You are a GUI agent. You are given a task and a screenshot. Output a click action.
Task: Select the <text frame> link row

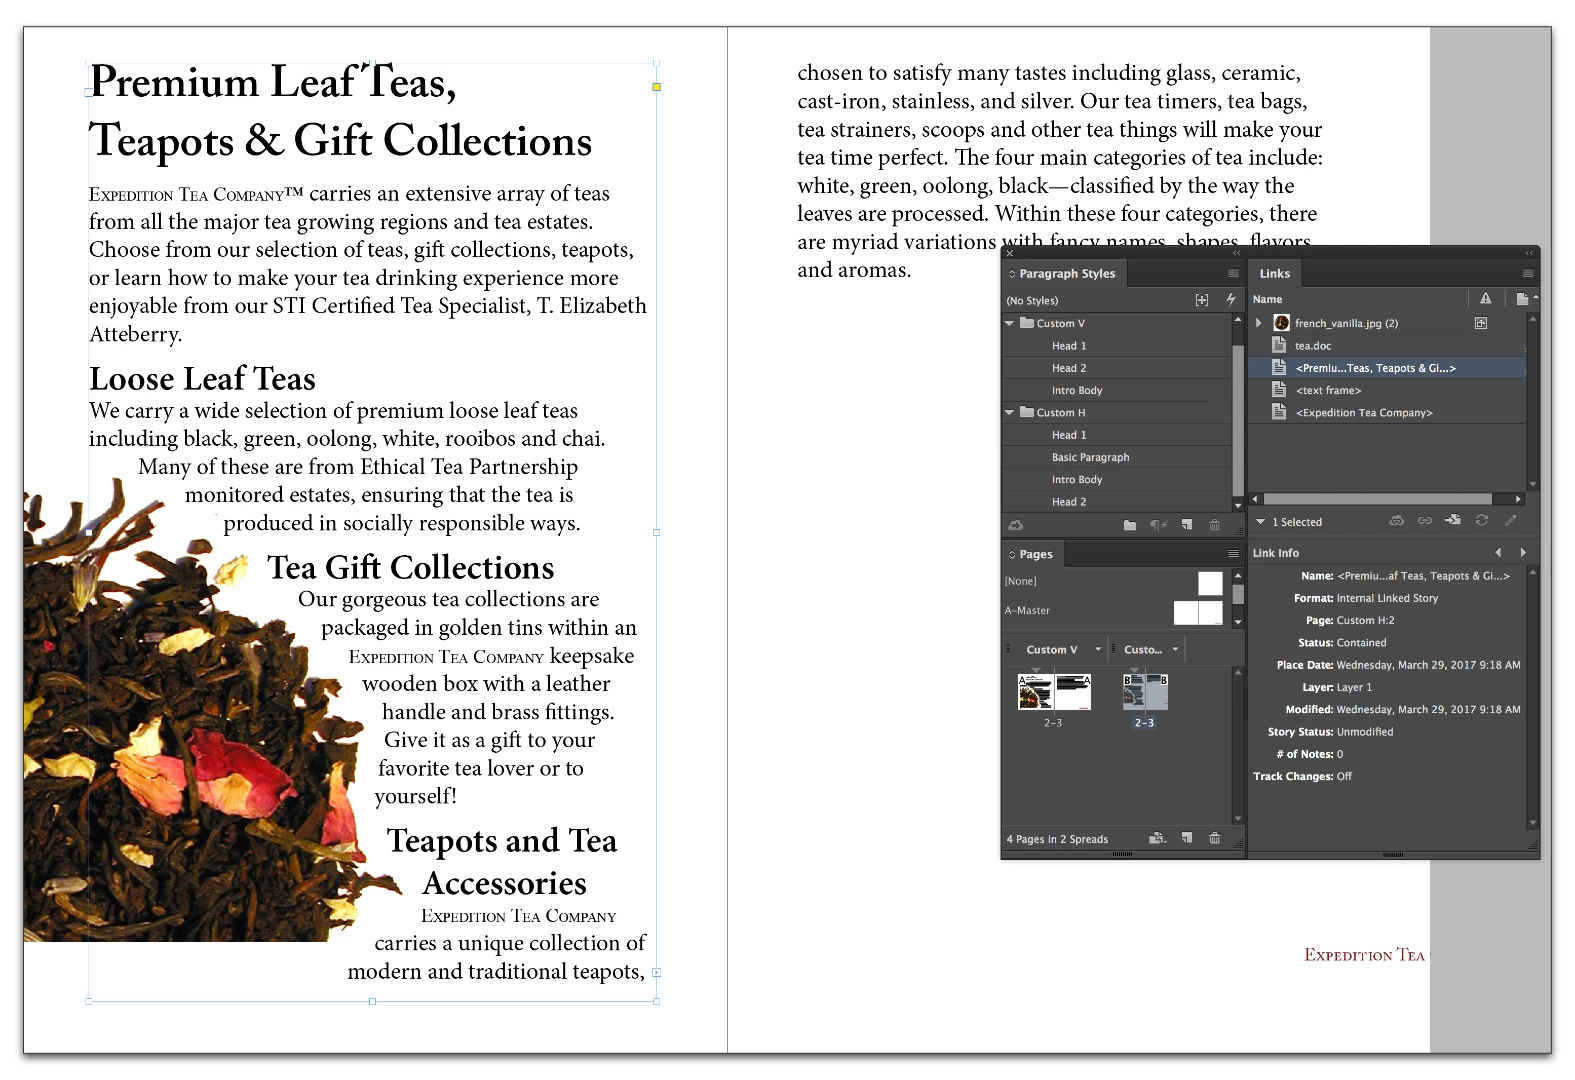click(x=1388, y=390)
